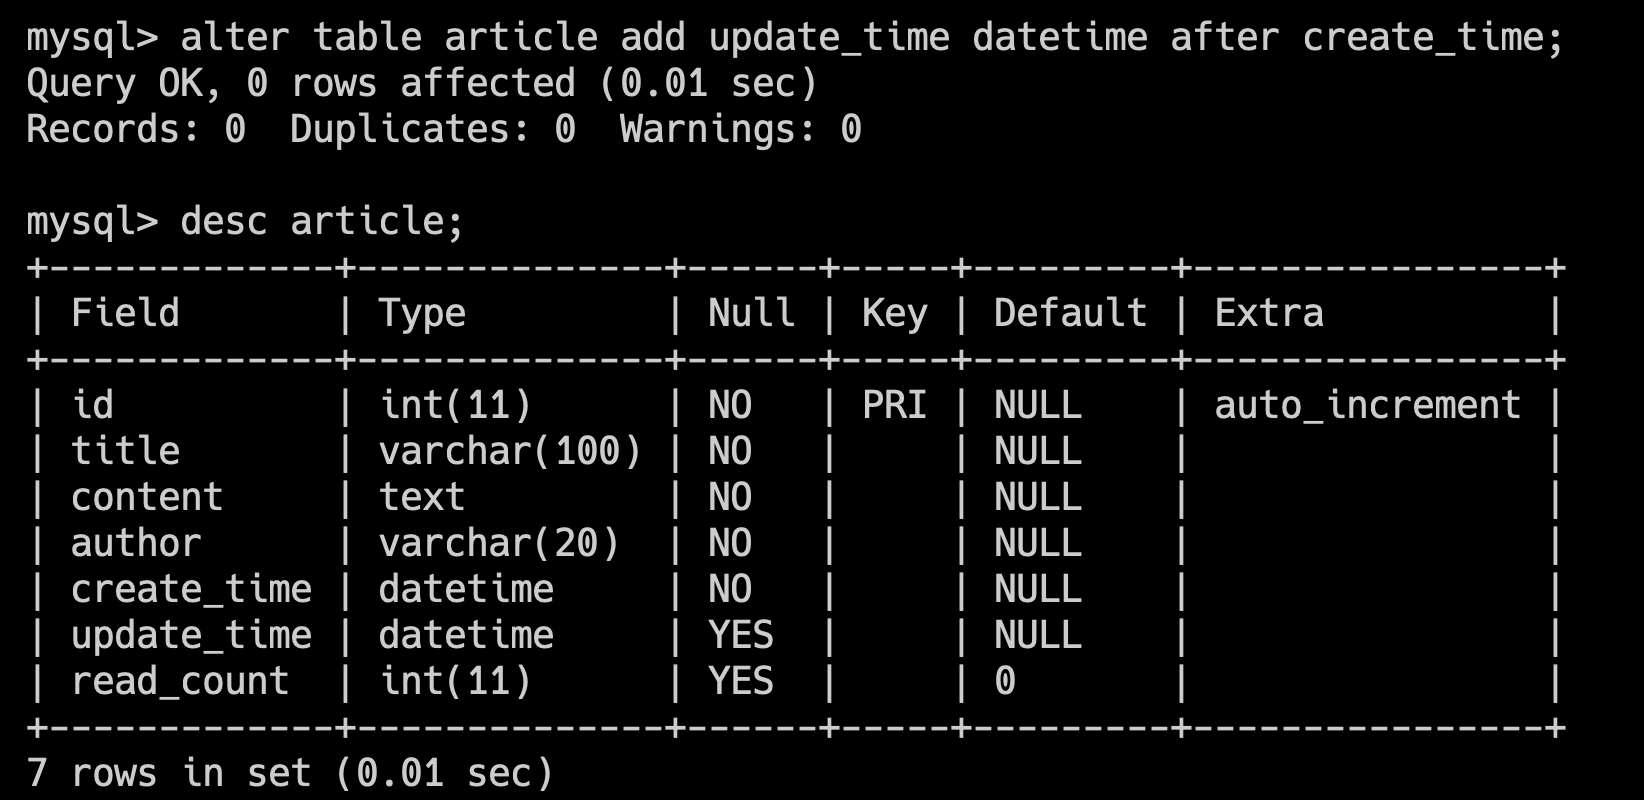Click the 'Default' column header
Image resolution: width=1644 pixels, height=800 pixels.
pyautogui.click(x=1069, y=314)
